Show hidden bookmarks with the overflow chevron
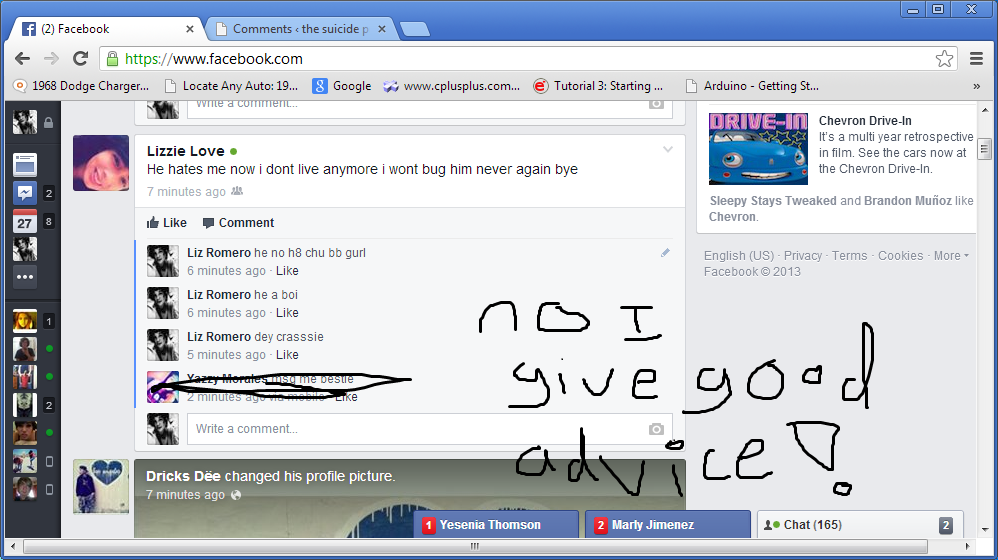Screen dimensions: 998x560 (976, 86)
